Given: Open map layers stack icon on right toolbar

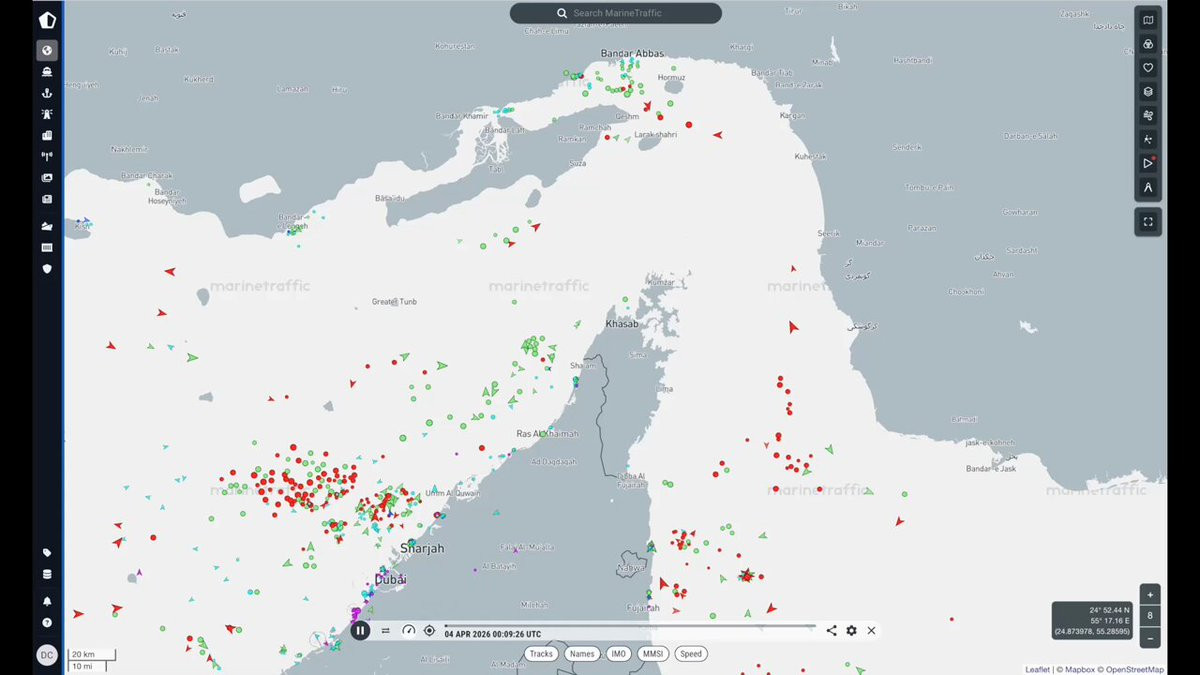Looking at the screenshot, I should coord(1148,91).
